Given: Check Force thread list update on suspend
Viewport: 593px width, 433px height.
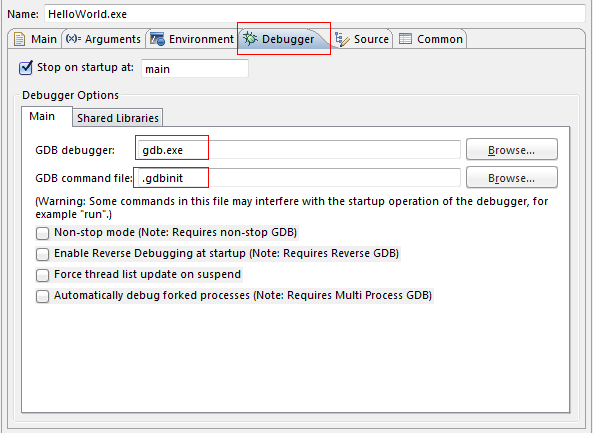Looking at the screenshot, I should [42, 275].
